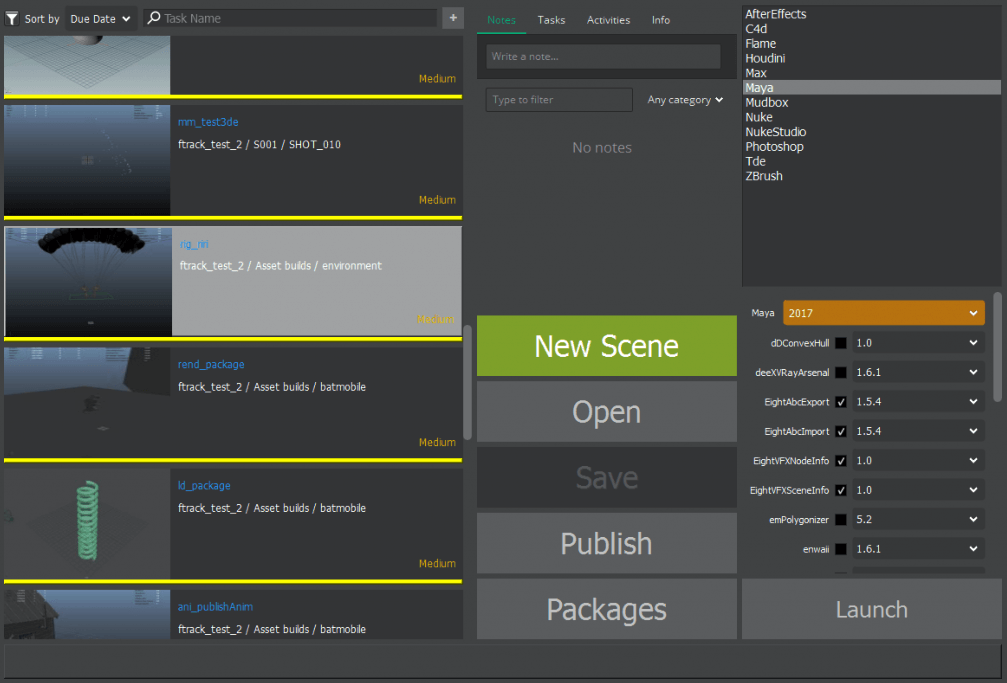Select C4d in application list
1007x683 pixels.
click(871, 29)
